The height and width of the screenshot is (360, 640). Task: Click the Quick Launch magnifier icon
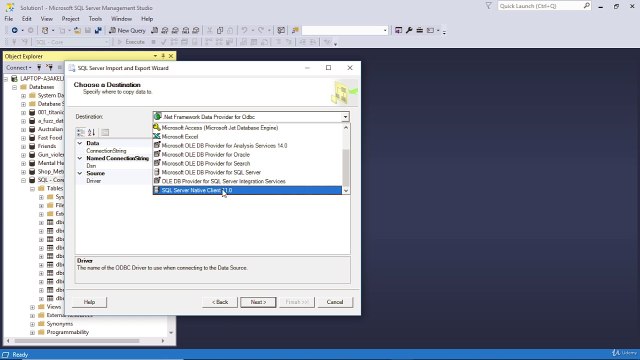(587, 6)
